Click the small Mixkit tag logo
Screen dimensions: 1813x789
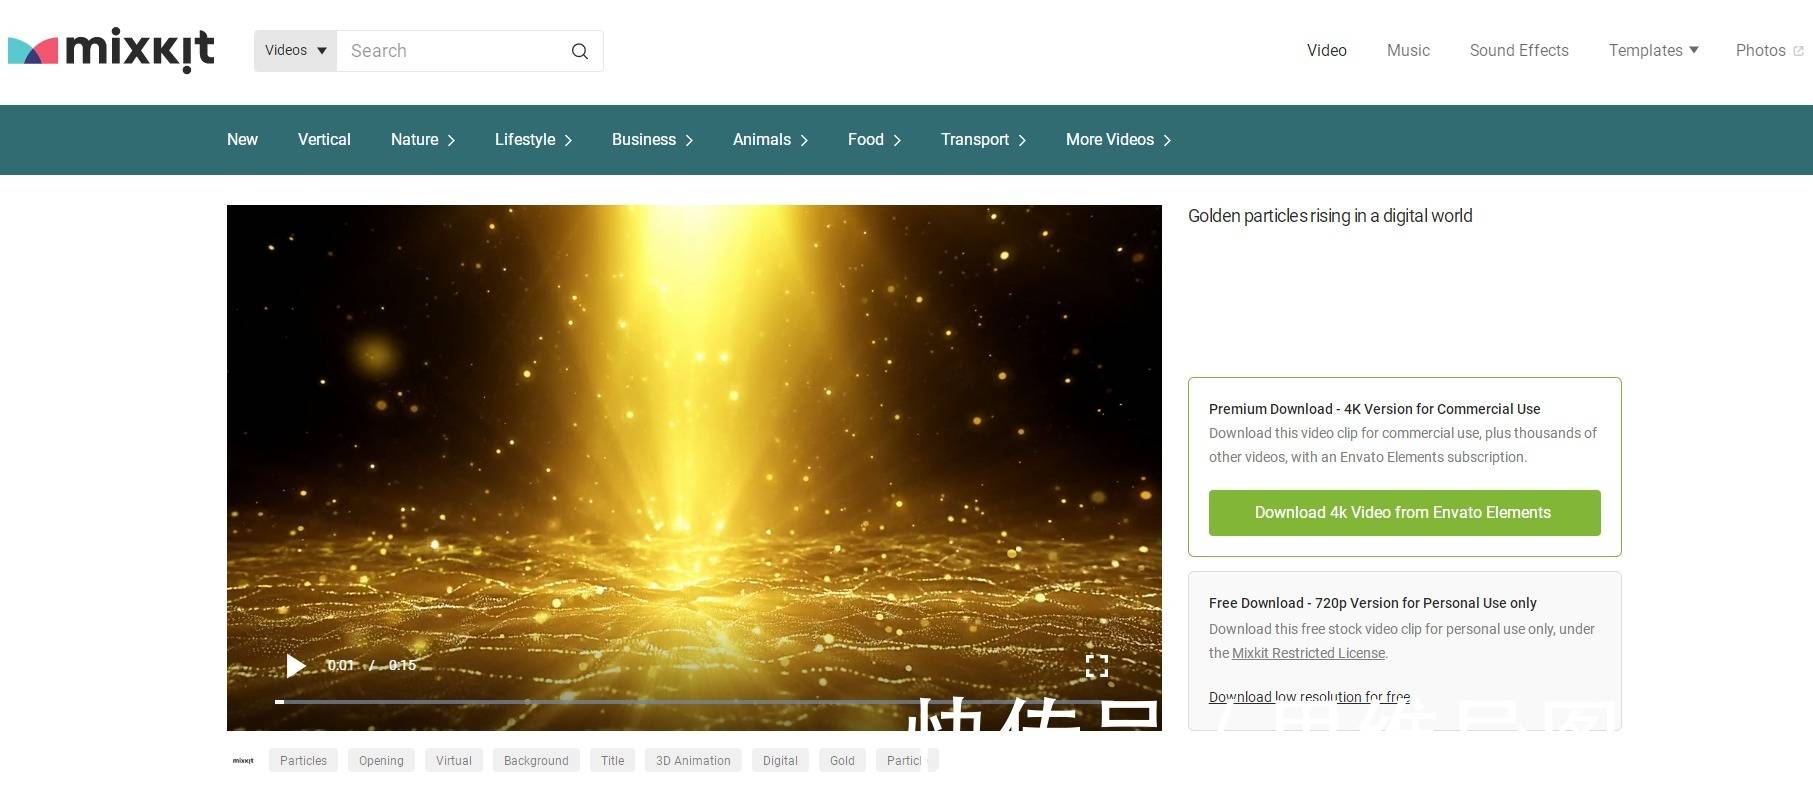(x=243, y=761)
